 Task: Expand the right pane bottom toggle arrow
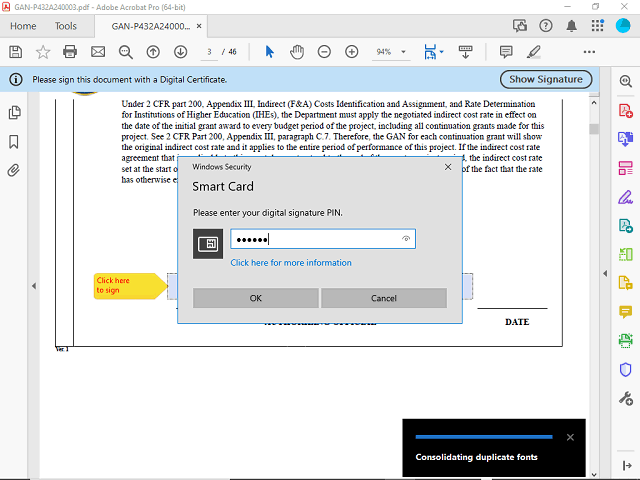click(x=627, y=465)
